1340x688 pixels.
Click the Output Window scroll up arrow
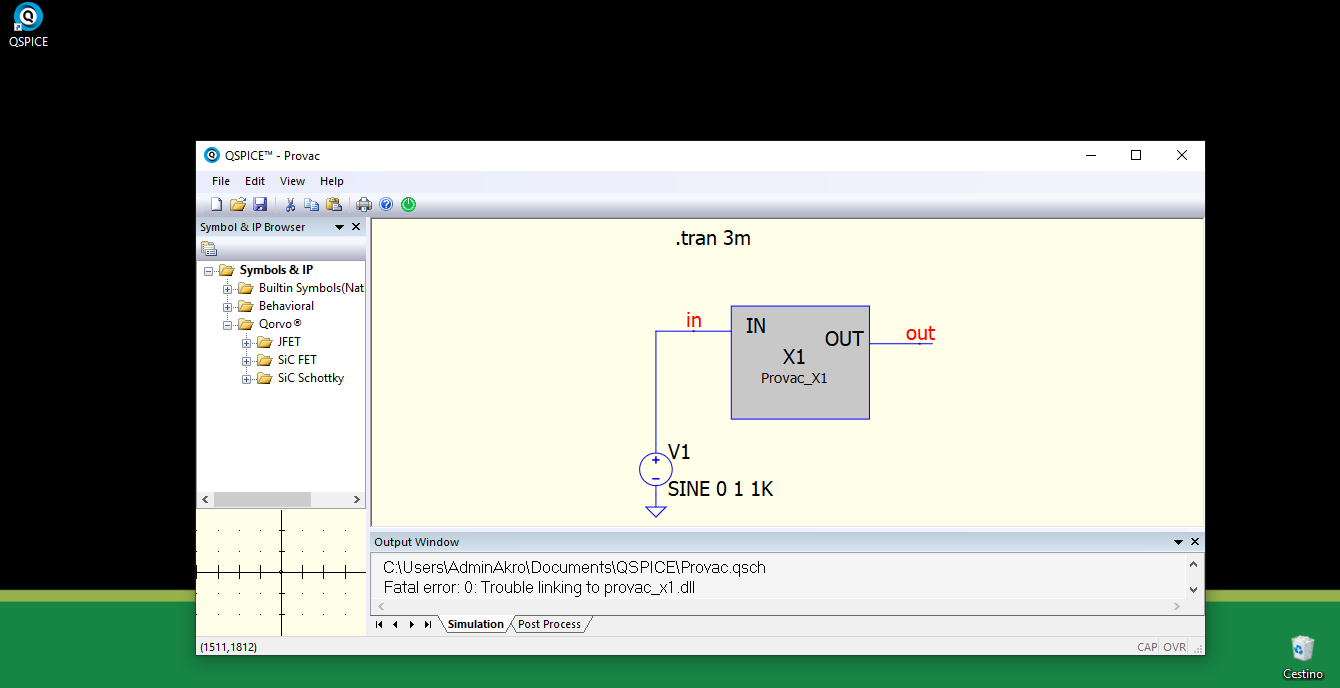click(1193, 564)
